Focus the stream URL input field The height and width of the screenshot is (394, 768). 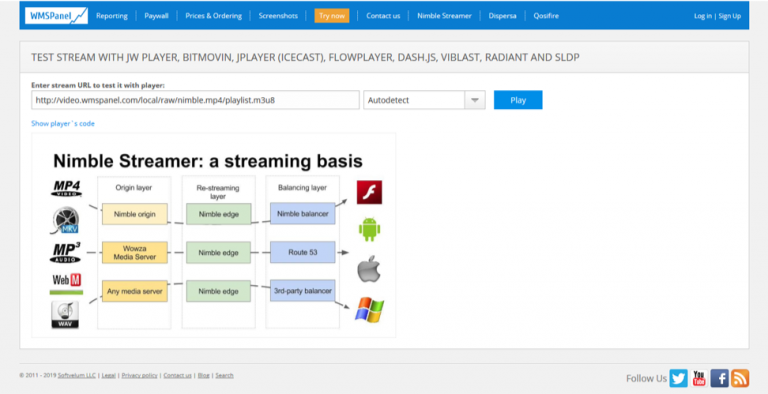[x=195, y=100]
